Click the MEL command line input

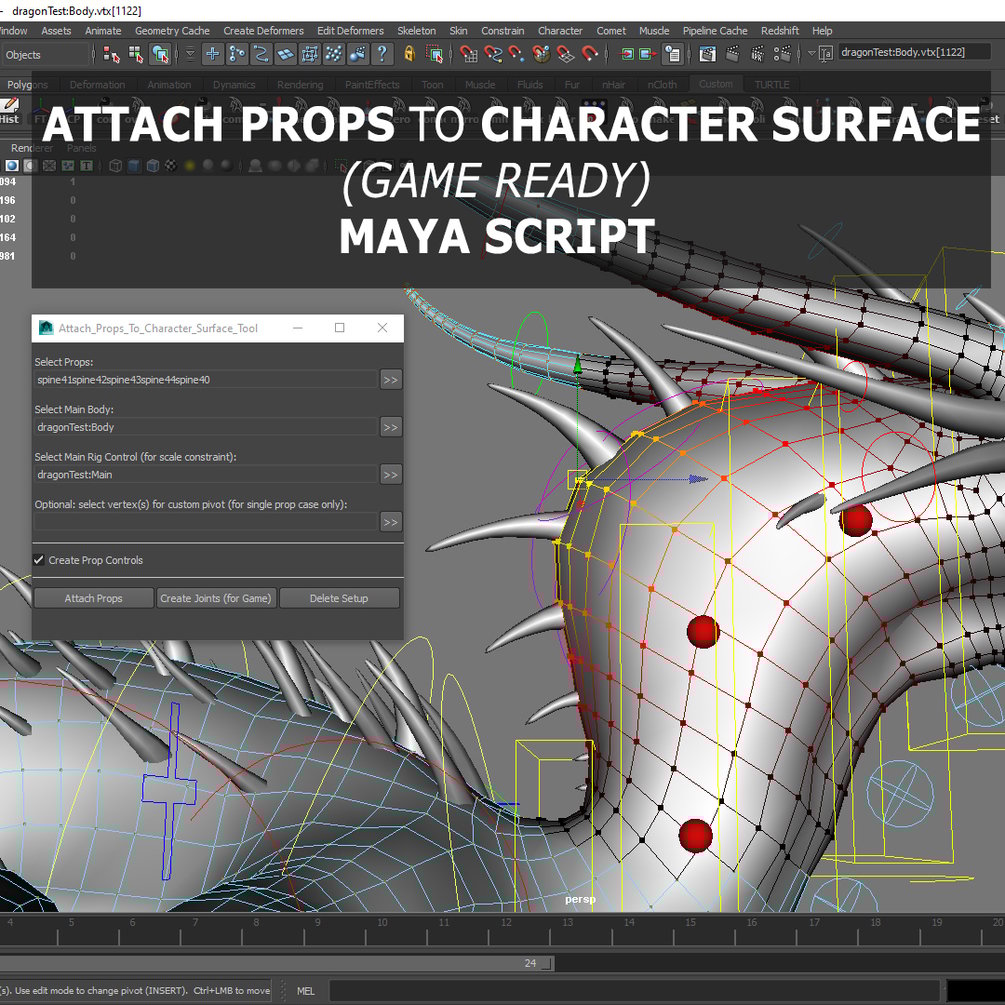click(x=635, y=990)
